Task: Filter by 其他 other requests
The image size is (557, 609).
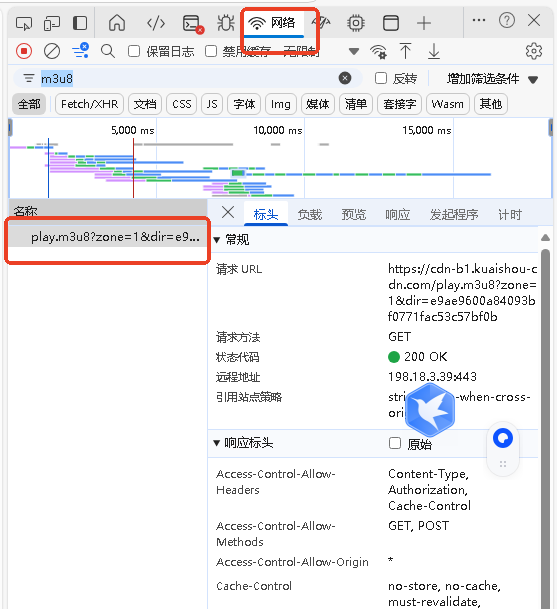Action: (491, 104)
